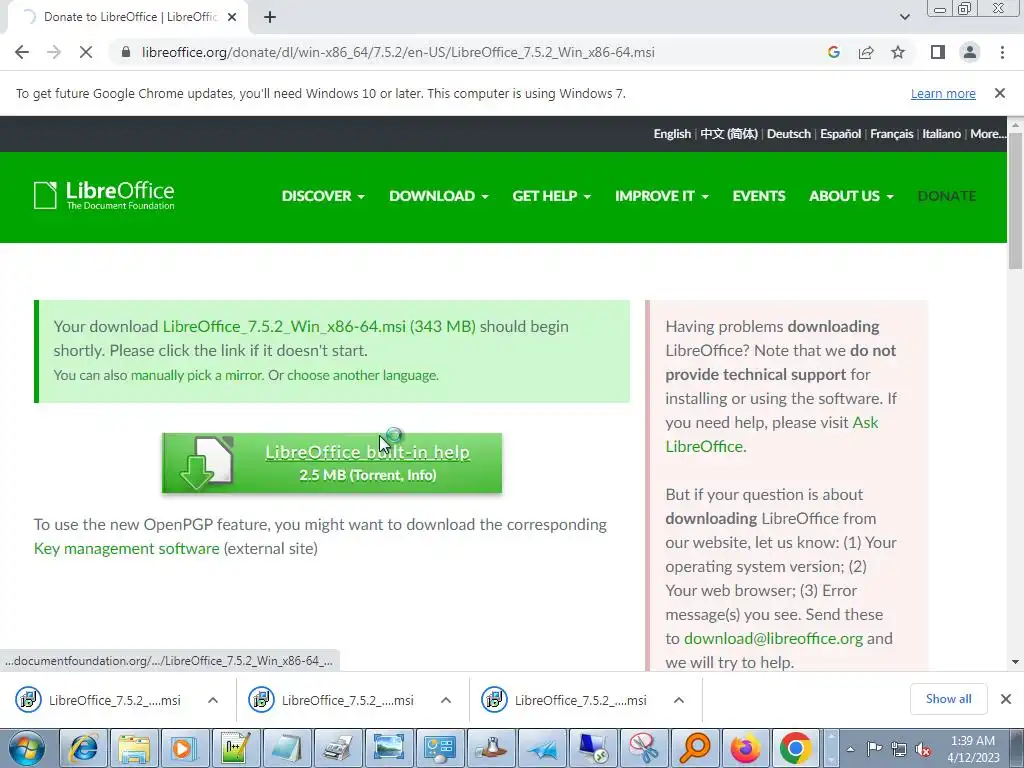This screenshot has height=768, width=1024.
Task: Click download@libreoffice.org email link
Action: [x=773, y=639]
